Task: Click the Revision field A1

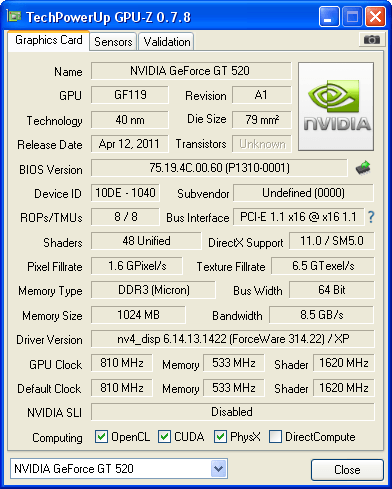Action: pos(262,95)
